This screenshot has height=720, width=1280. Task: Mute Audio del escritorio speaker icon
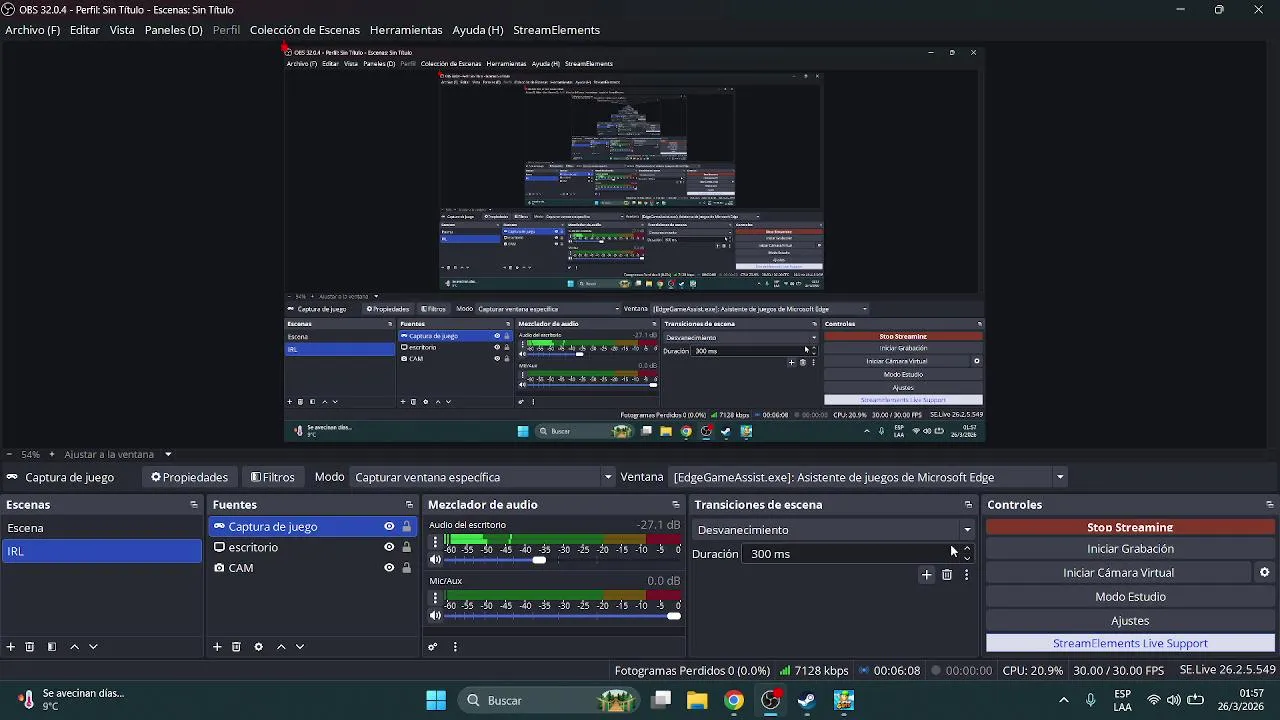(x=435, y=560)
